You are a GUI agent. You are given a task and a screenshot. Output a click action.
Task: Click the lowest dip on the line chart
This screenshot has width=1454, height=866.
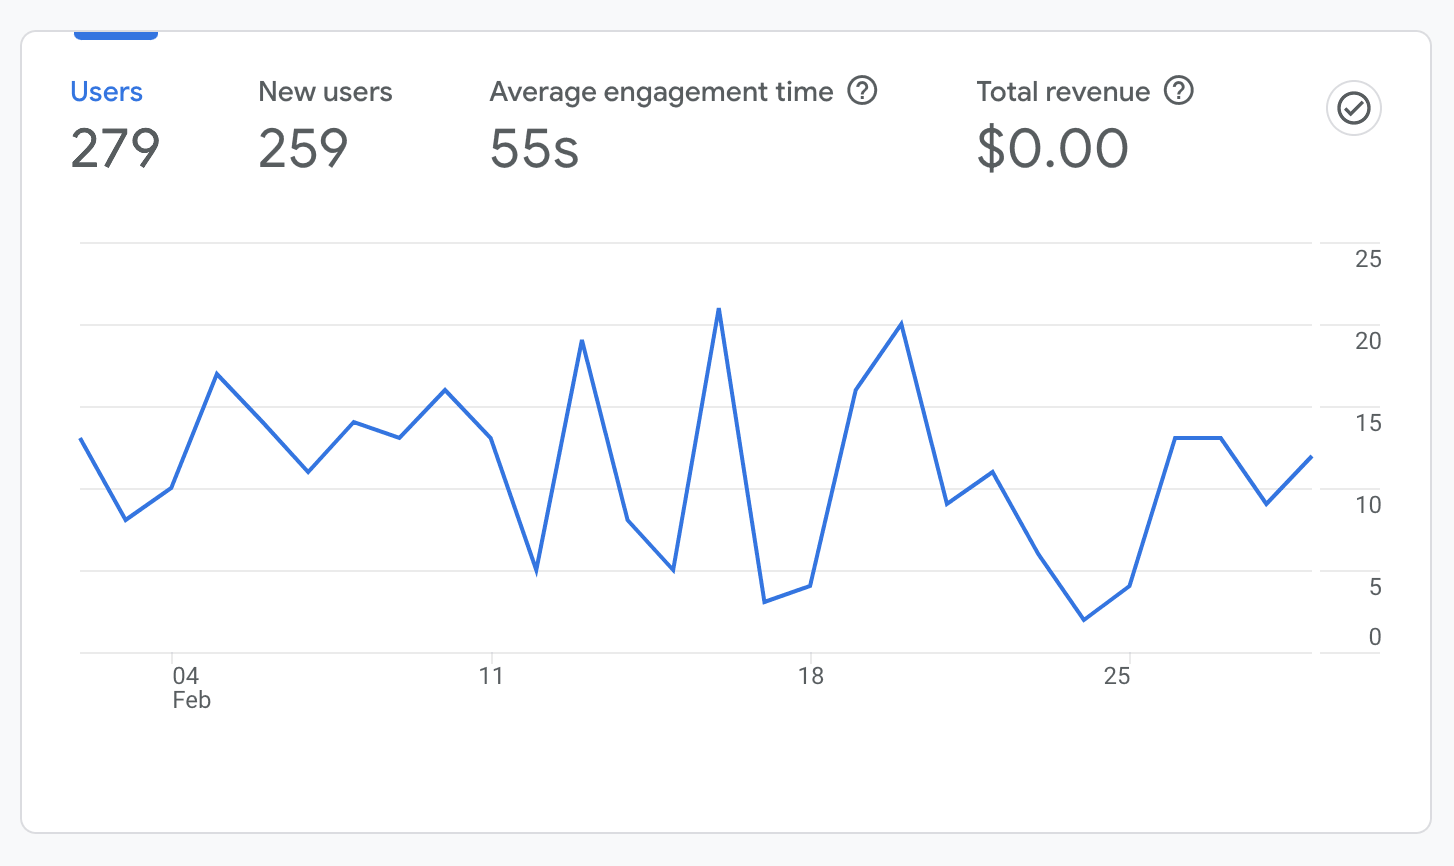click(x=1084, y=620)
